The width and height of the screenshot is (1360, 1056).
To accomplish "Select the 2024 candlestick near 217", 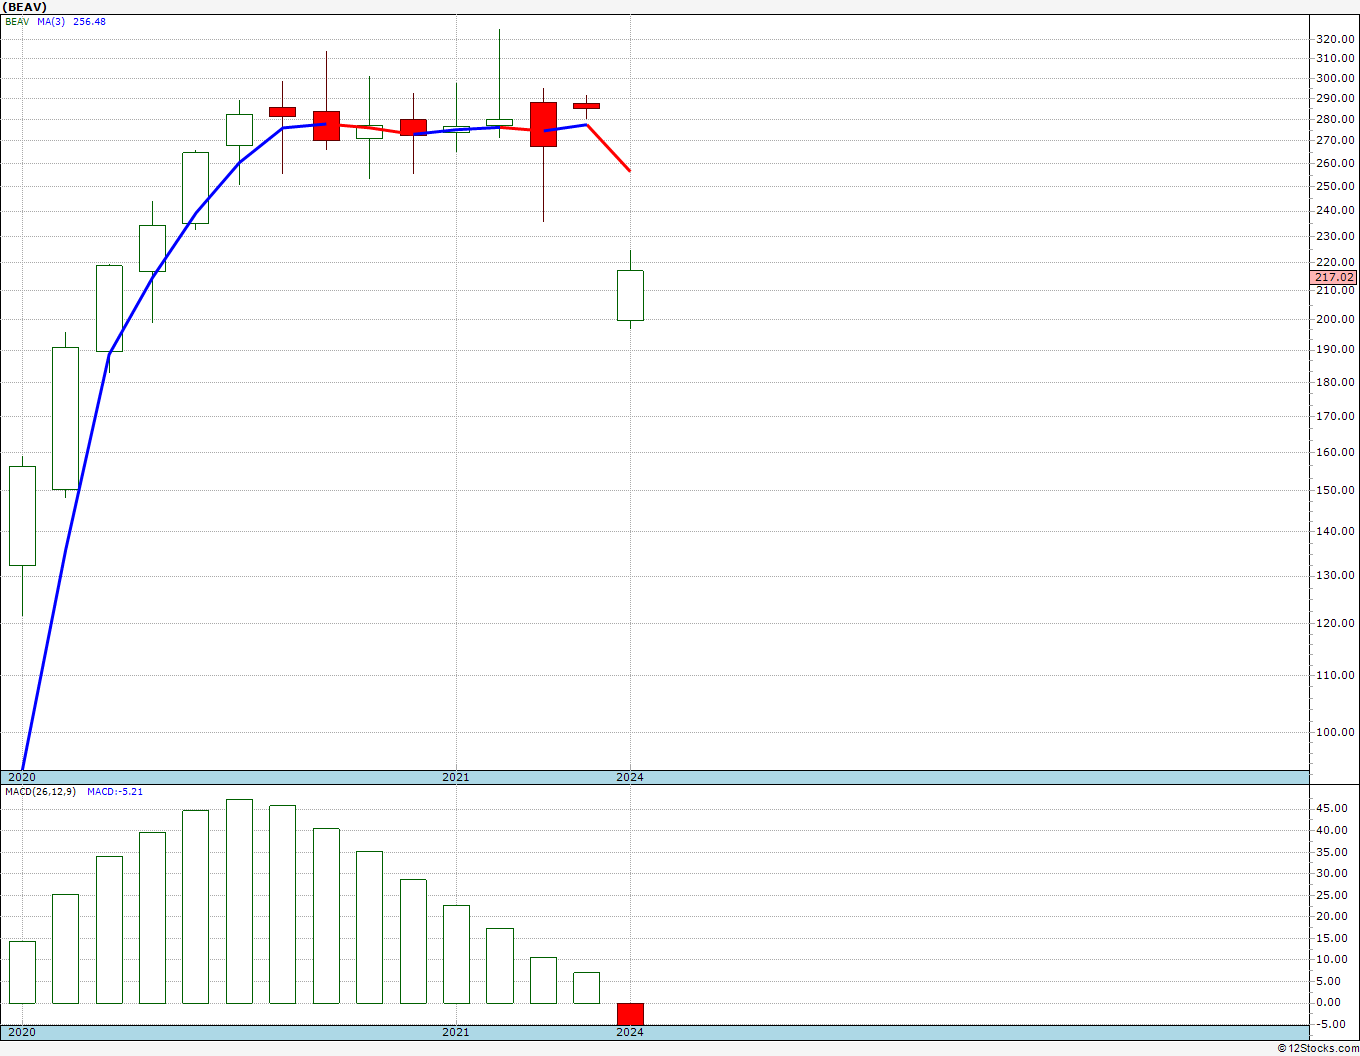I will point(630,295).
